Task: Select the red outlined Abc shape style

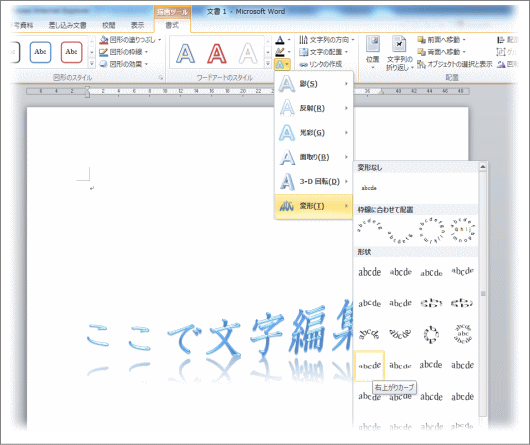Action: tap(71, 52)
